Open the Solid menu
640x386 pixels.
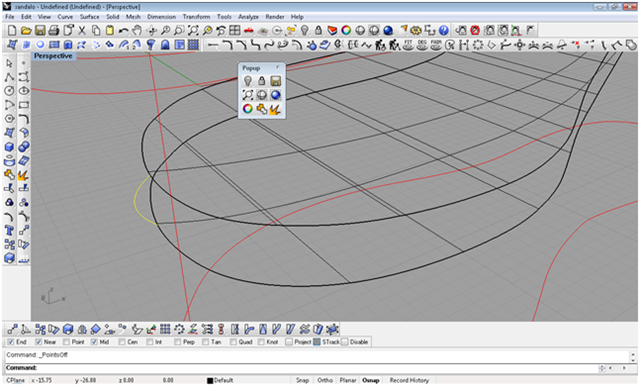tap(113, 17)
